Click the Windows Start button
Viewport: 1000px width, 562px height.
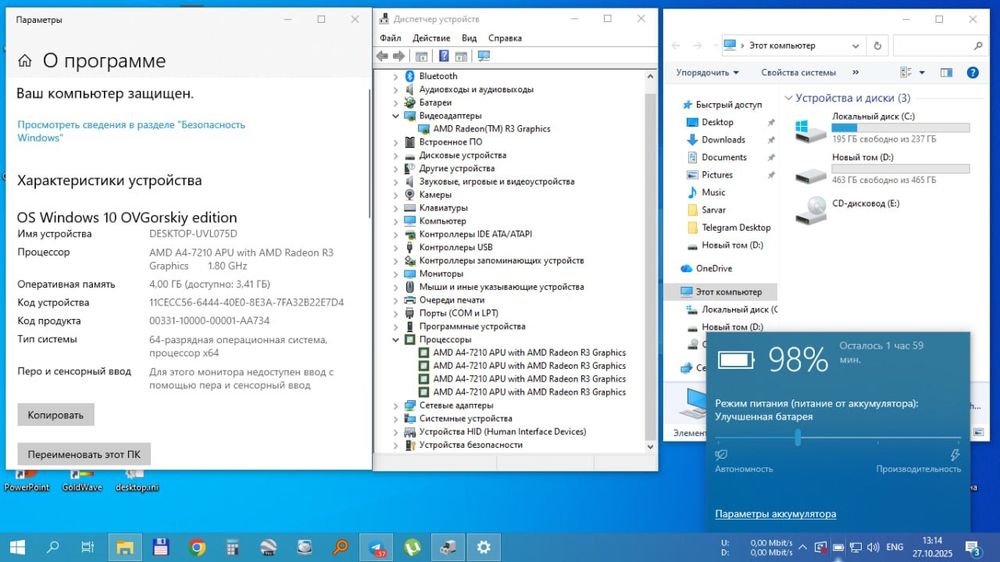coord(17,547)
